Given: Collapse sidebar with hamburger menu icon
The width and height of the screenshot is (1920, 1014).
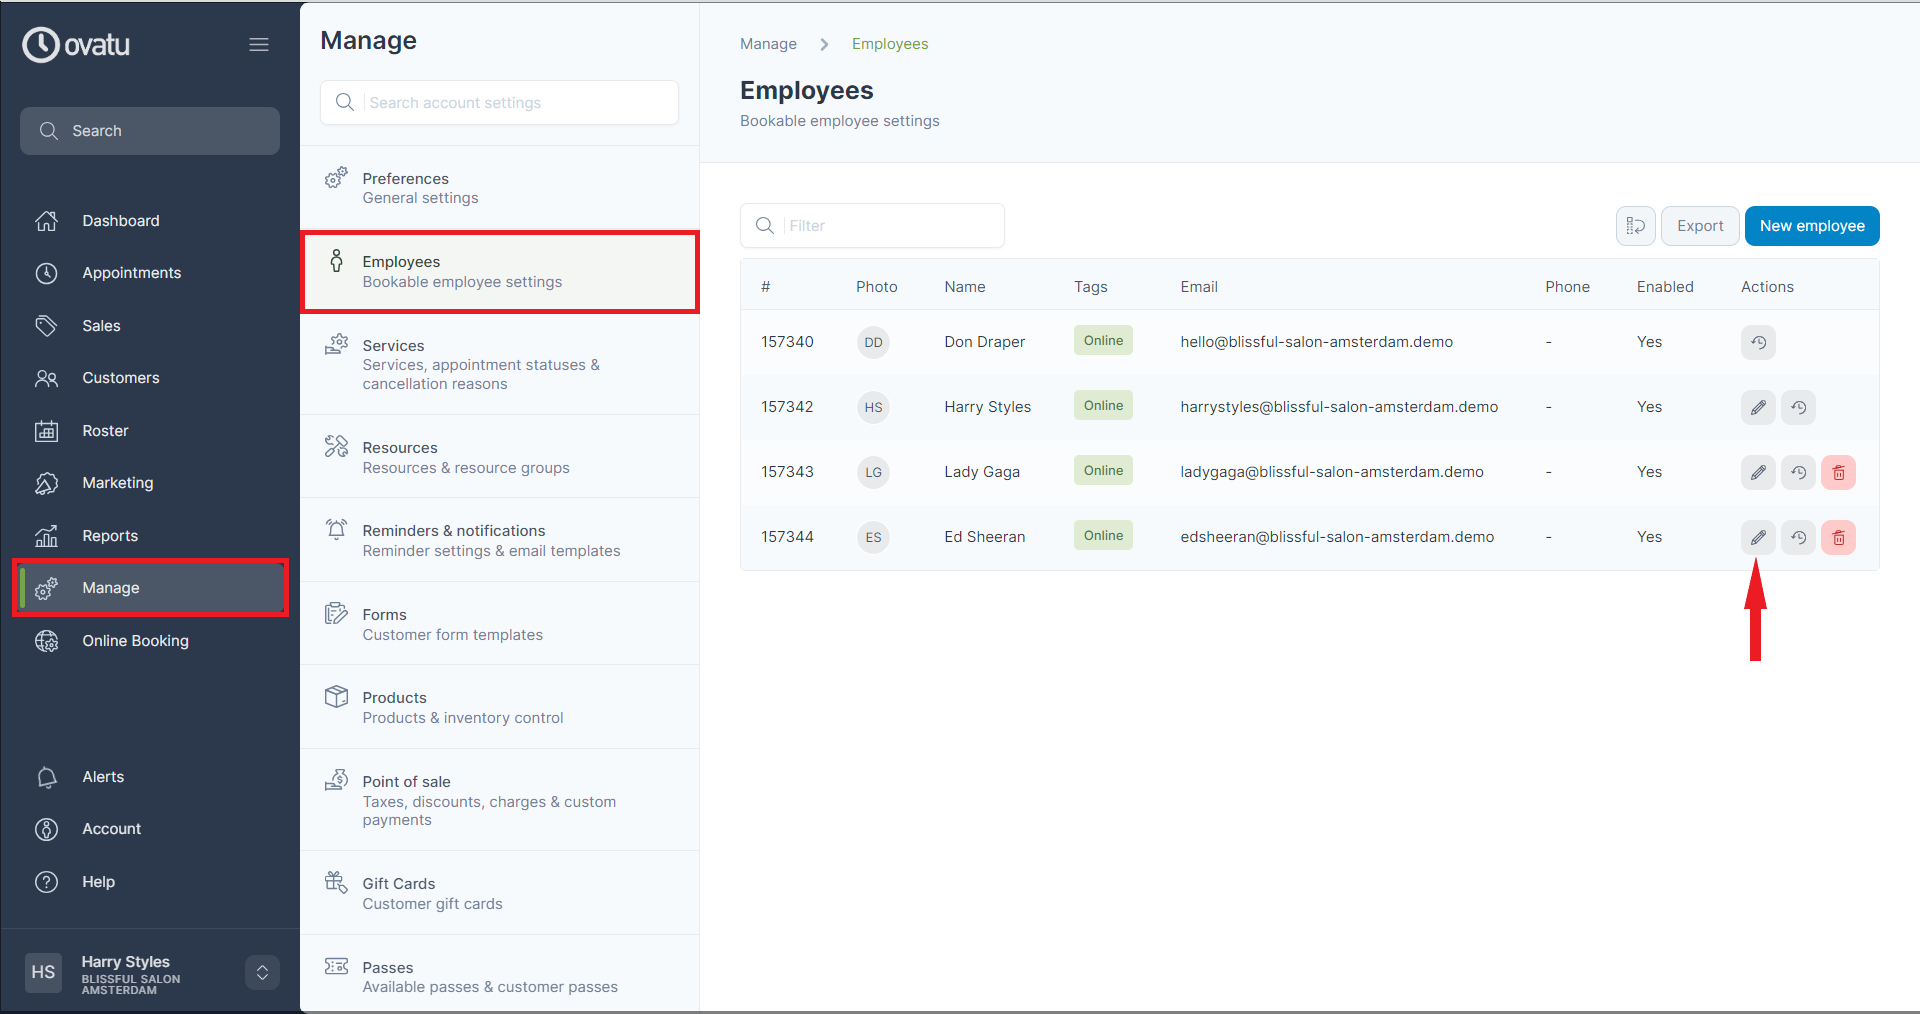Looking at the screenshot, I should 259,45.
